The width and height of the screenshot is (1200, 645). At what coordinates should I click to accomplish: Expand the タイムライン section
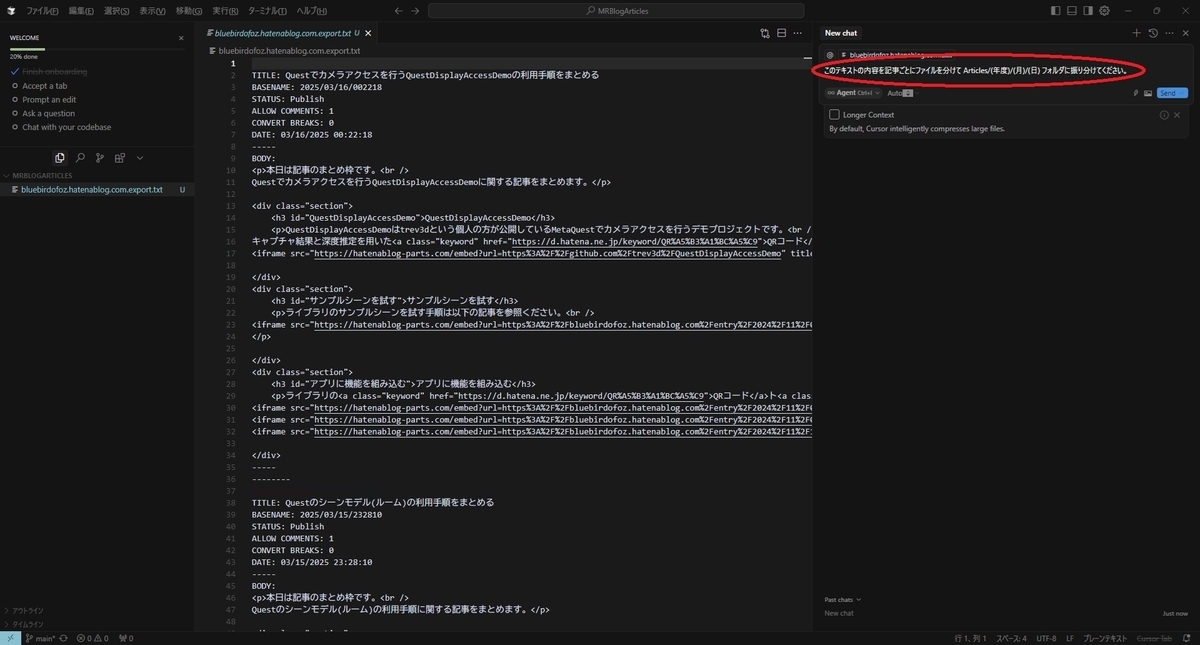coord(28,623)
